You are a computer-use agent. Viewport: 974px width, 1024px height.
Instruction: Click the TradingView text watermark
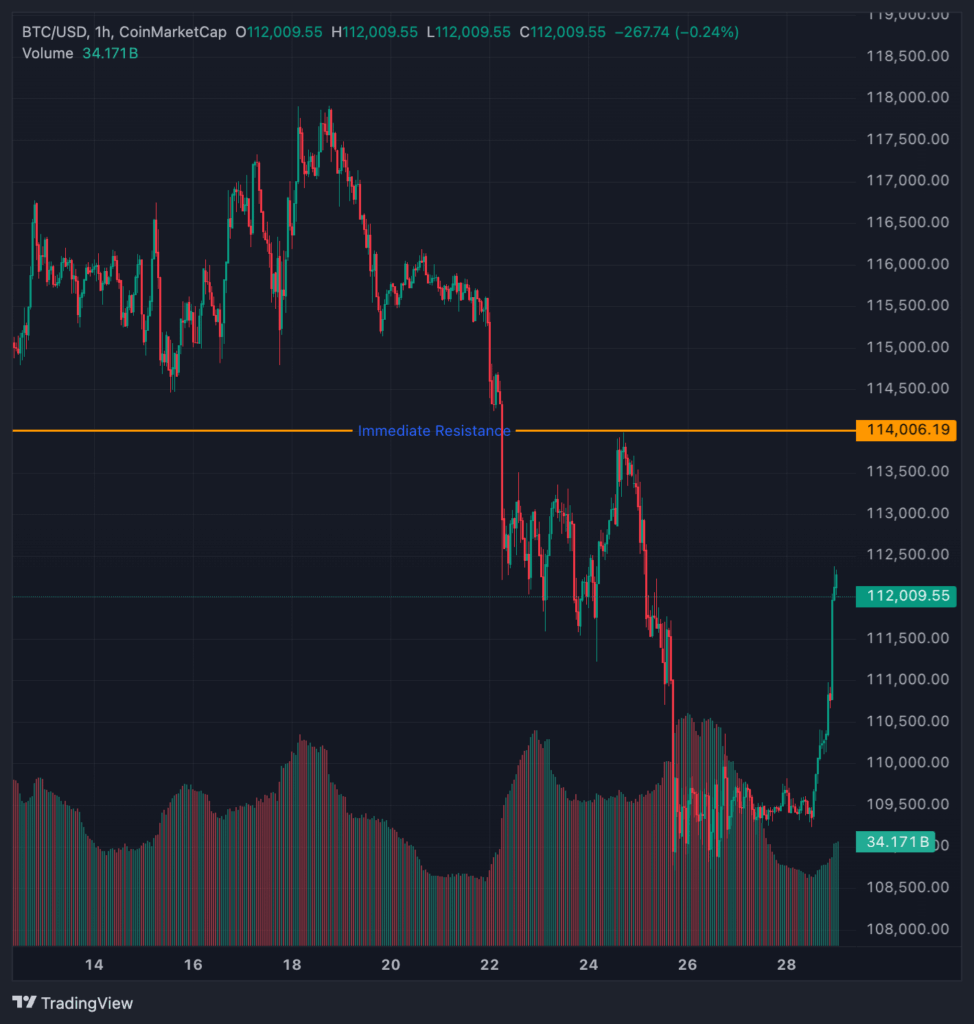(x=87, y=1003)
